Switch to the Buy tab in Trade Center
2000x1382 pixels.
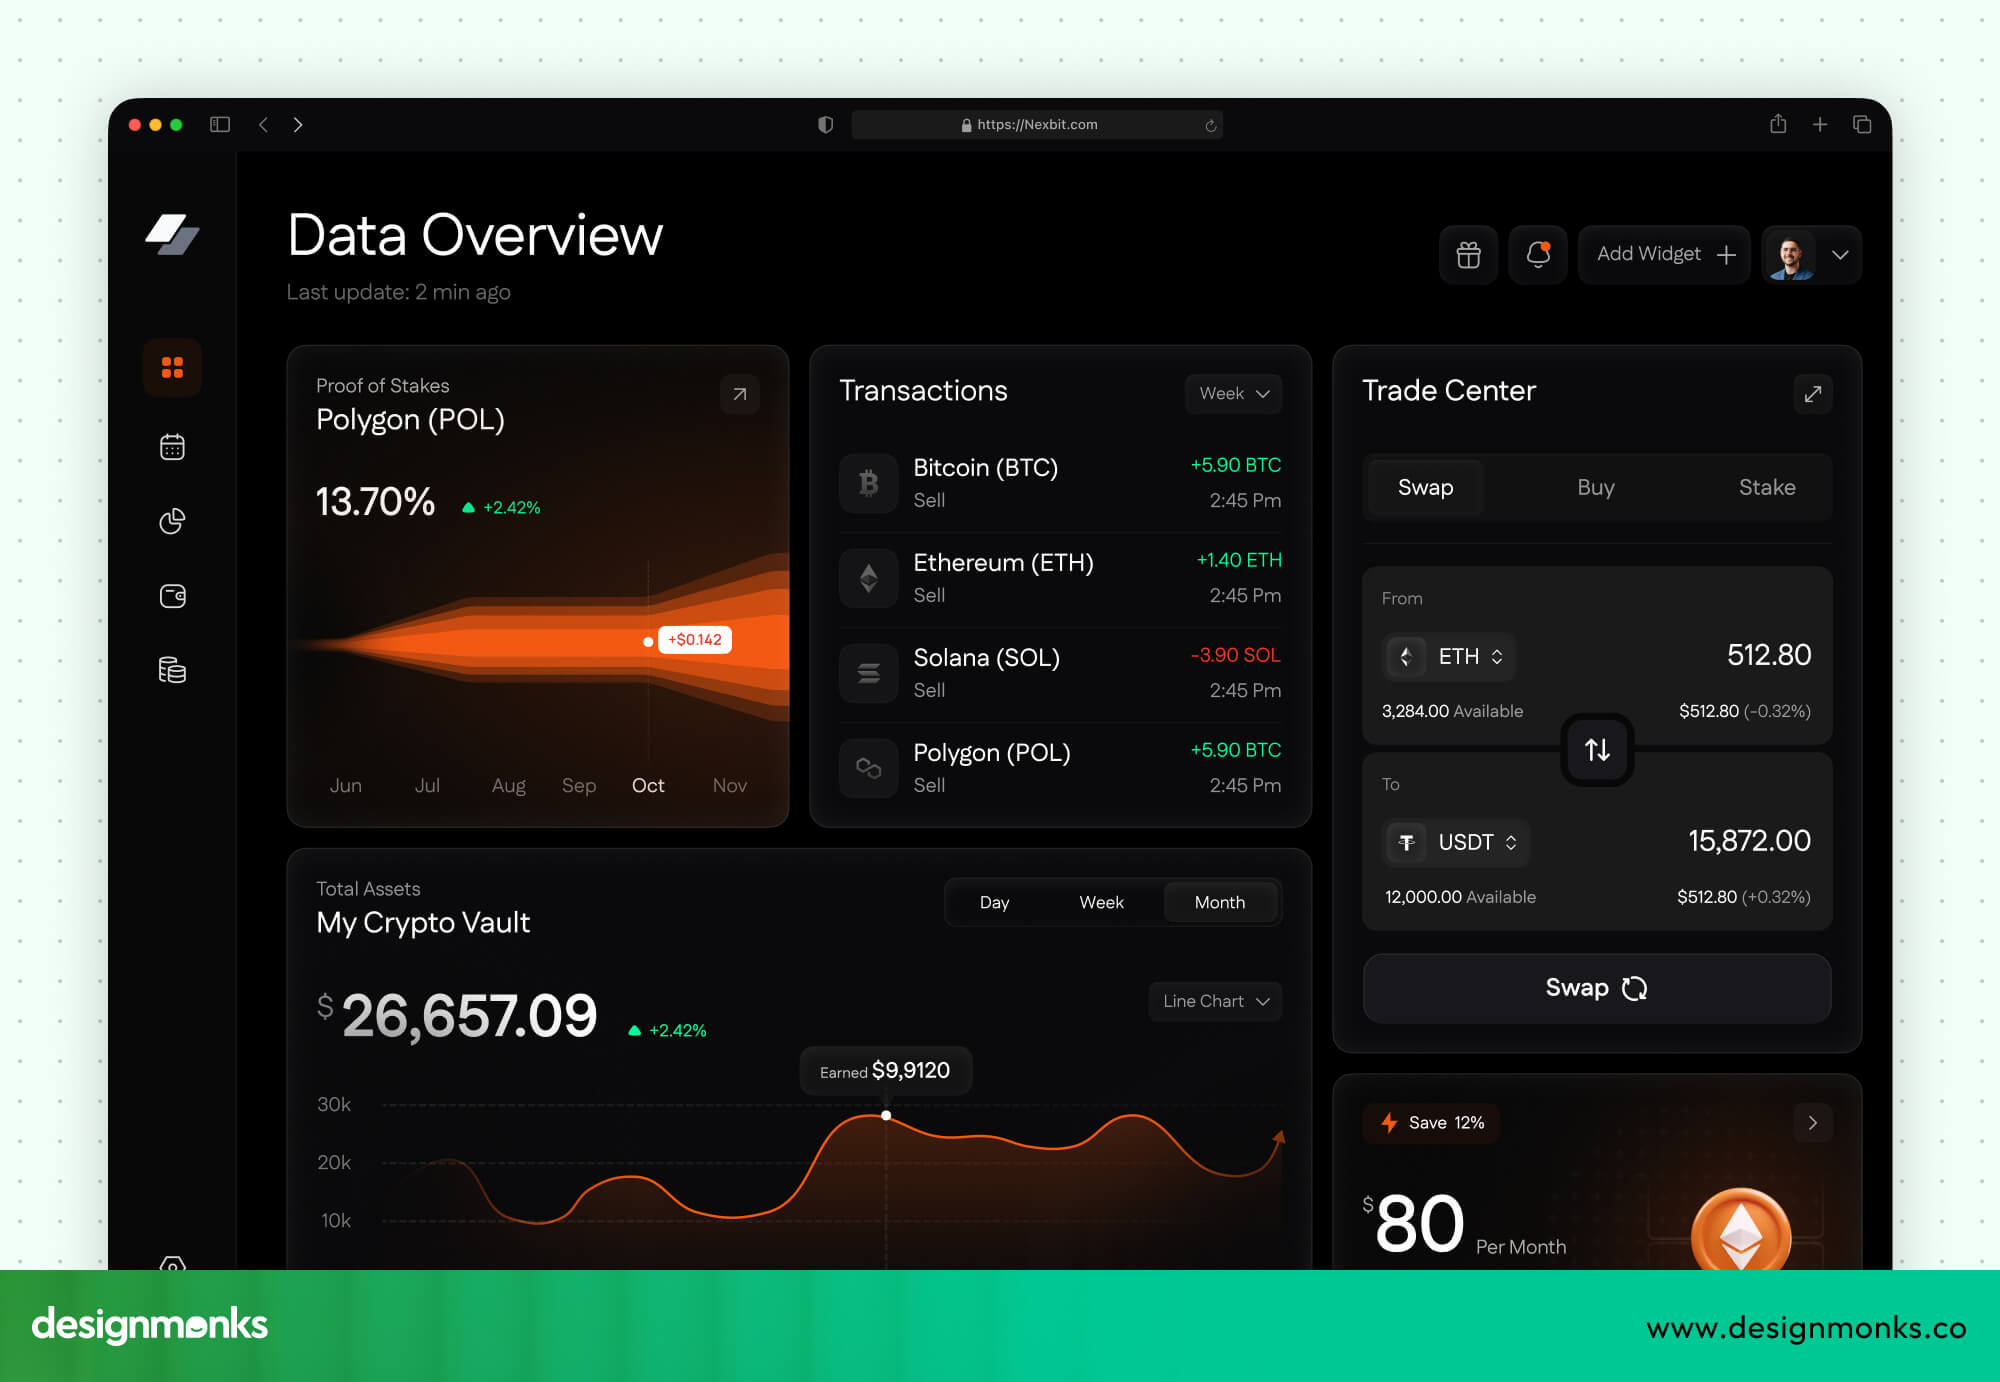pyautogui.click(x=1595, y=487)
